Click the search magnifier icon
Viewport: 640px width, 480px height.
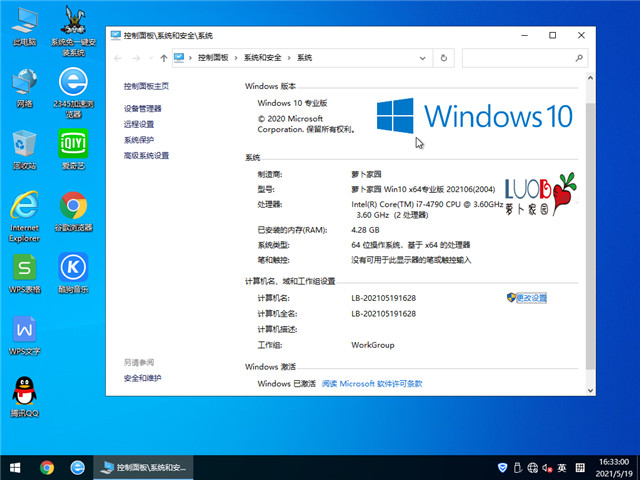coord(579,58)
